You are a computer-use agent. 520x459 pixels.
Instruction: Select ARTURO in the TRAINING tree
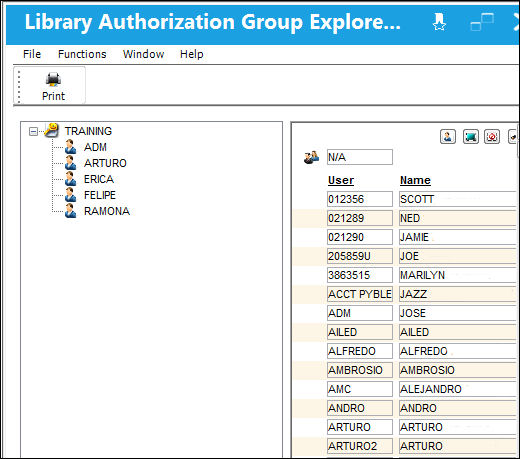tap(105, 163)
